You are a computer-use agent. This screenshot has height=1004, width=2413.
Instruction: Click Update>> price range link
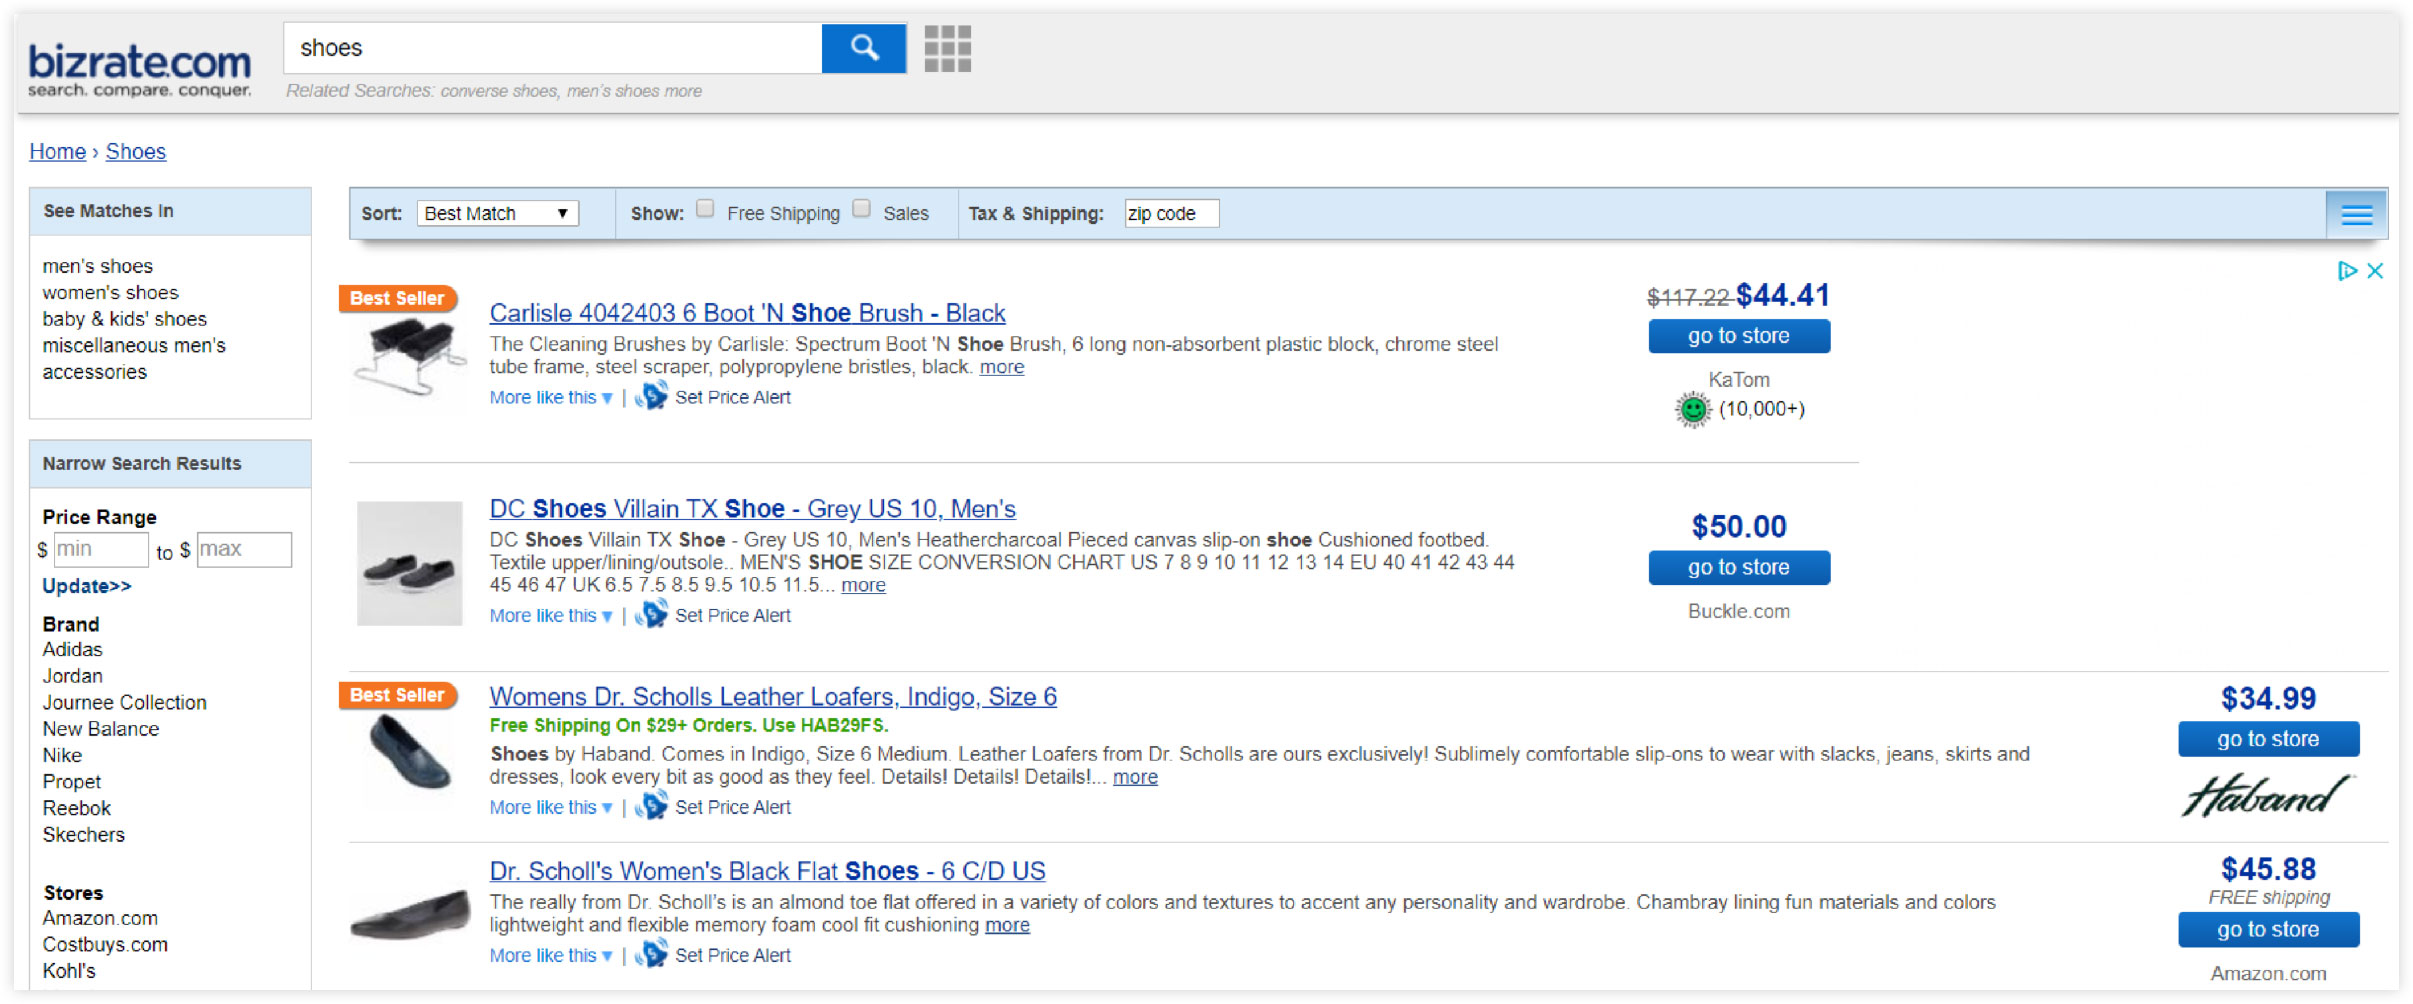click(87, 586)
